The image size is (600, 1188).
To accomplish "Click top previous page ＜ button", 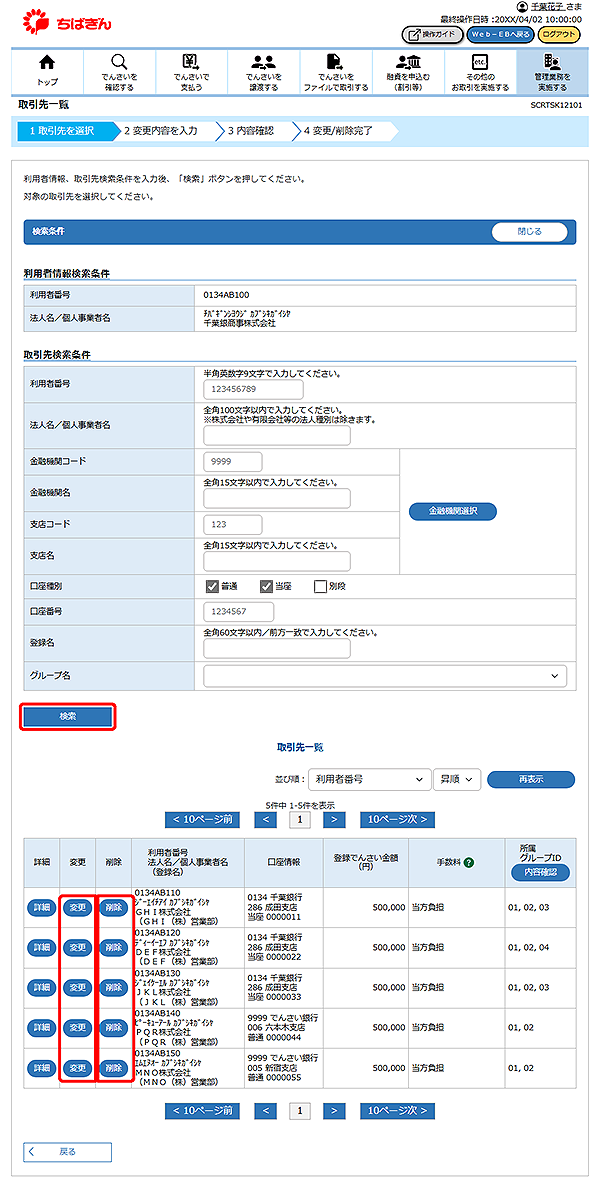I will 265,819.
